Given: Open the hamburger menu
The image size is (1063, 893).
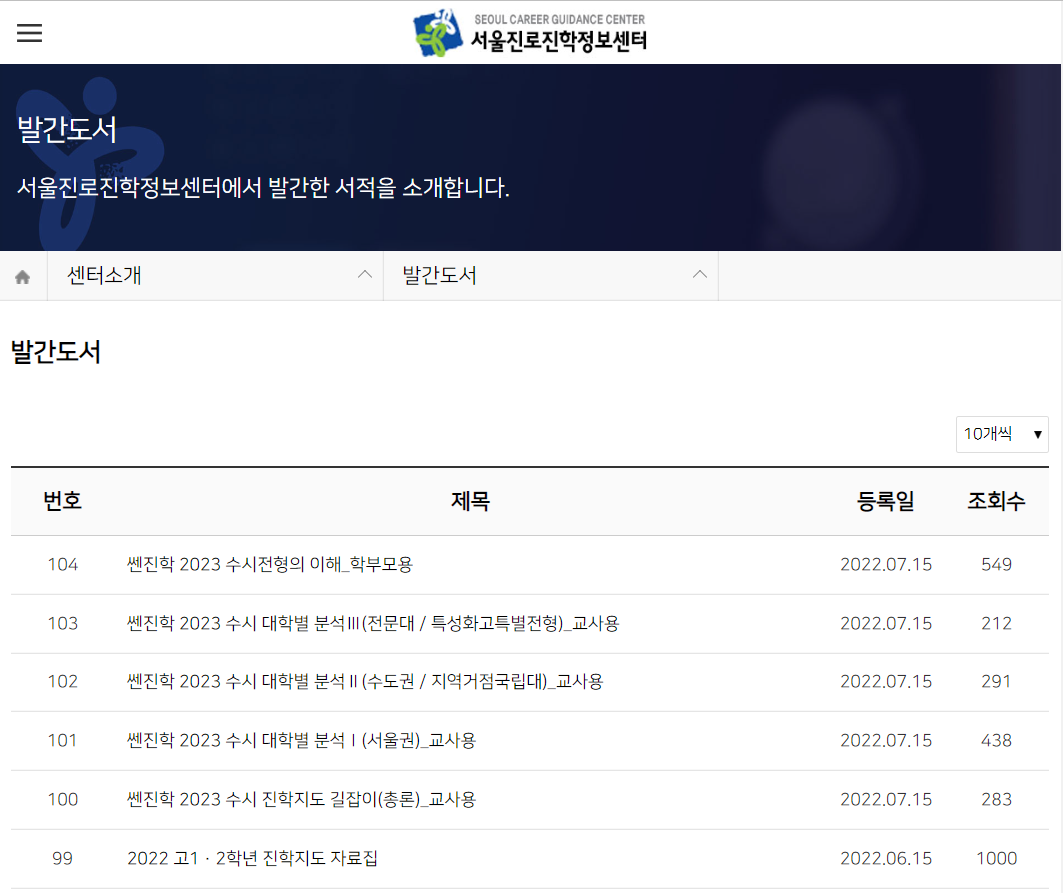Looking at the screenshot, I should pos(30,33).
